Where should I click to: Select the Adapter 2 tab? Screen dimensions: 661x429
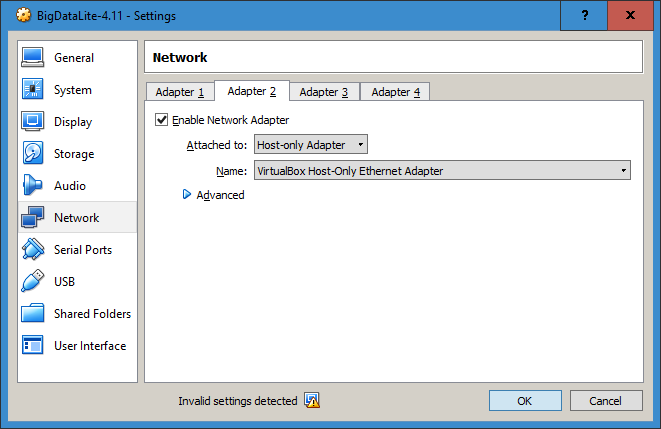coord(252,91)
